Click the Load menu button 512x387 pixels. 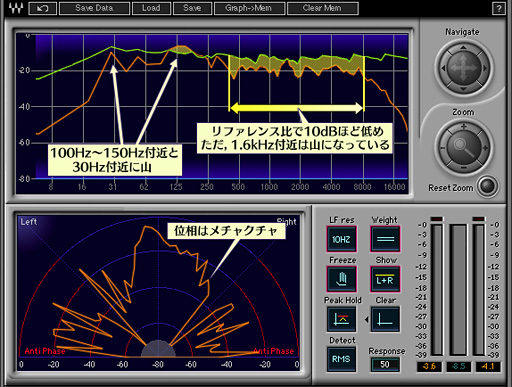coord(151,8)
